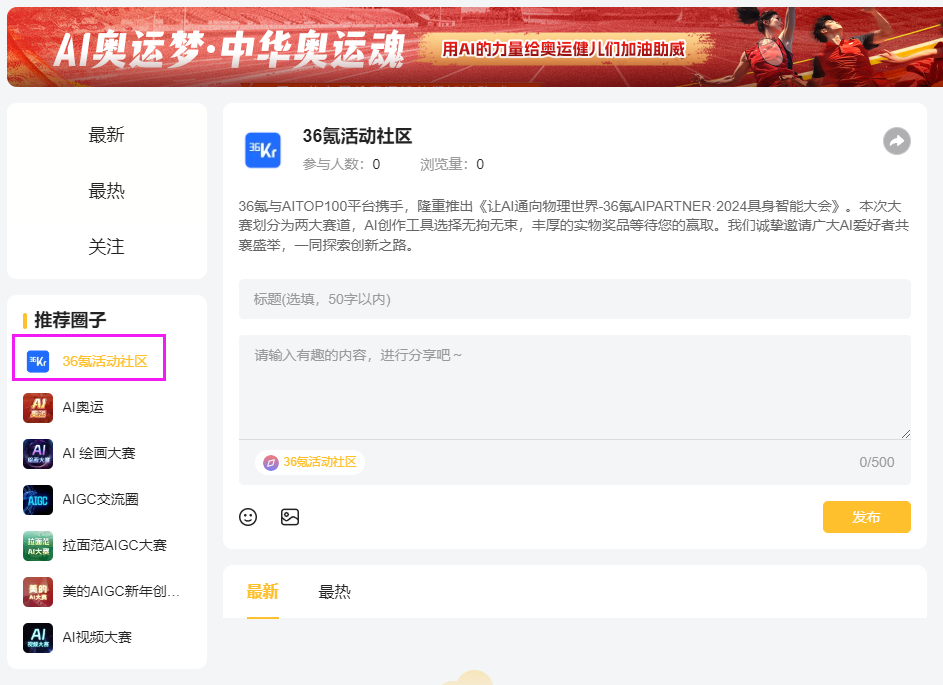The image size is (943, 685).
Task: Click the title input field
Action: [575, 300]
